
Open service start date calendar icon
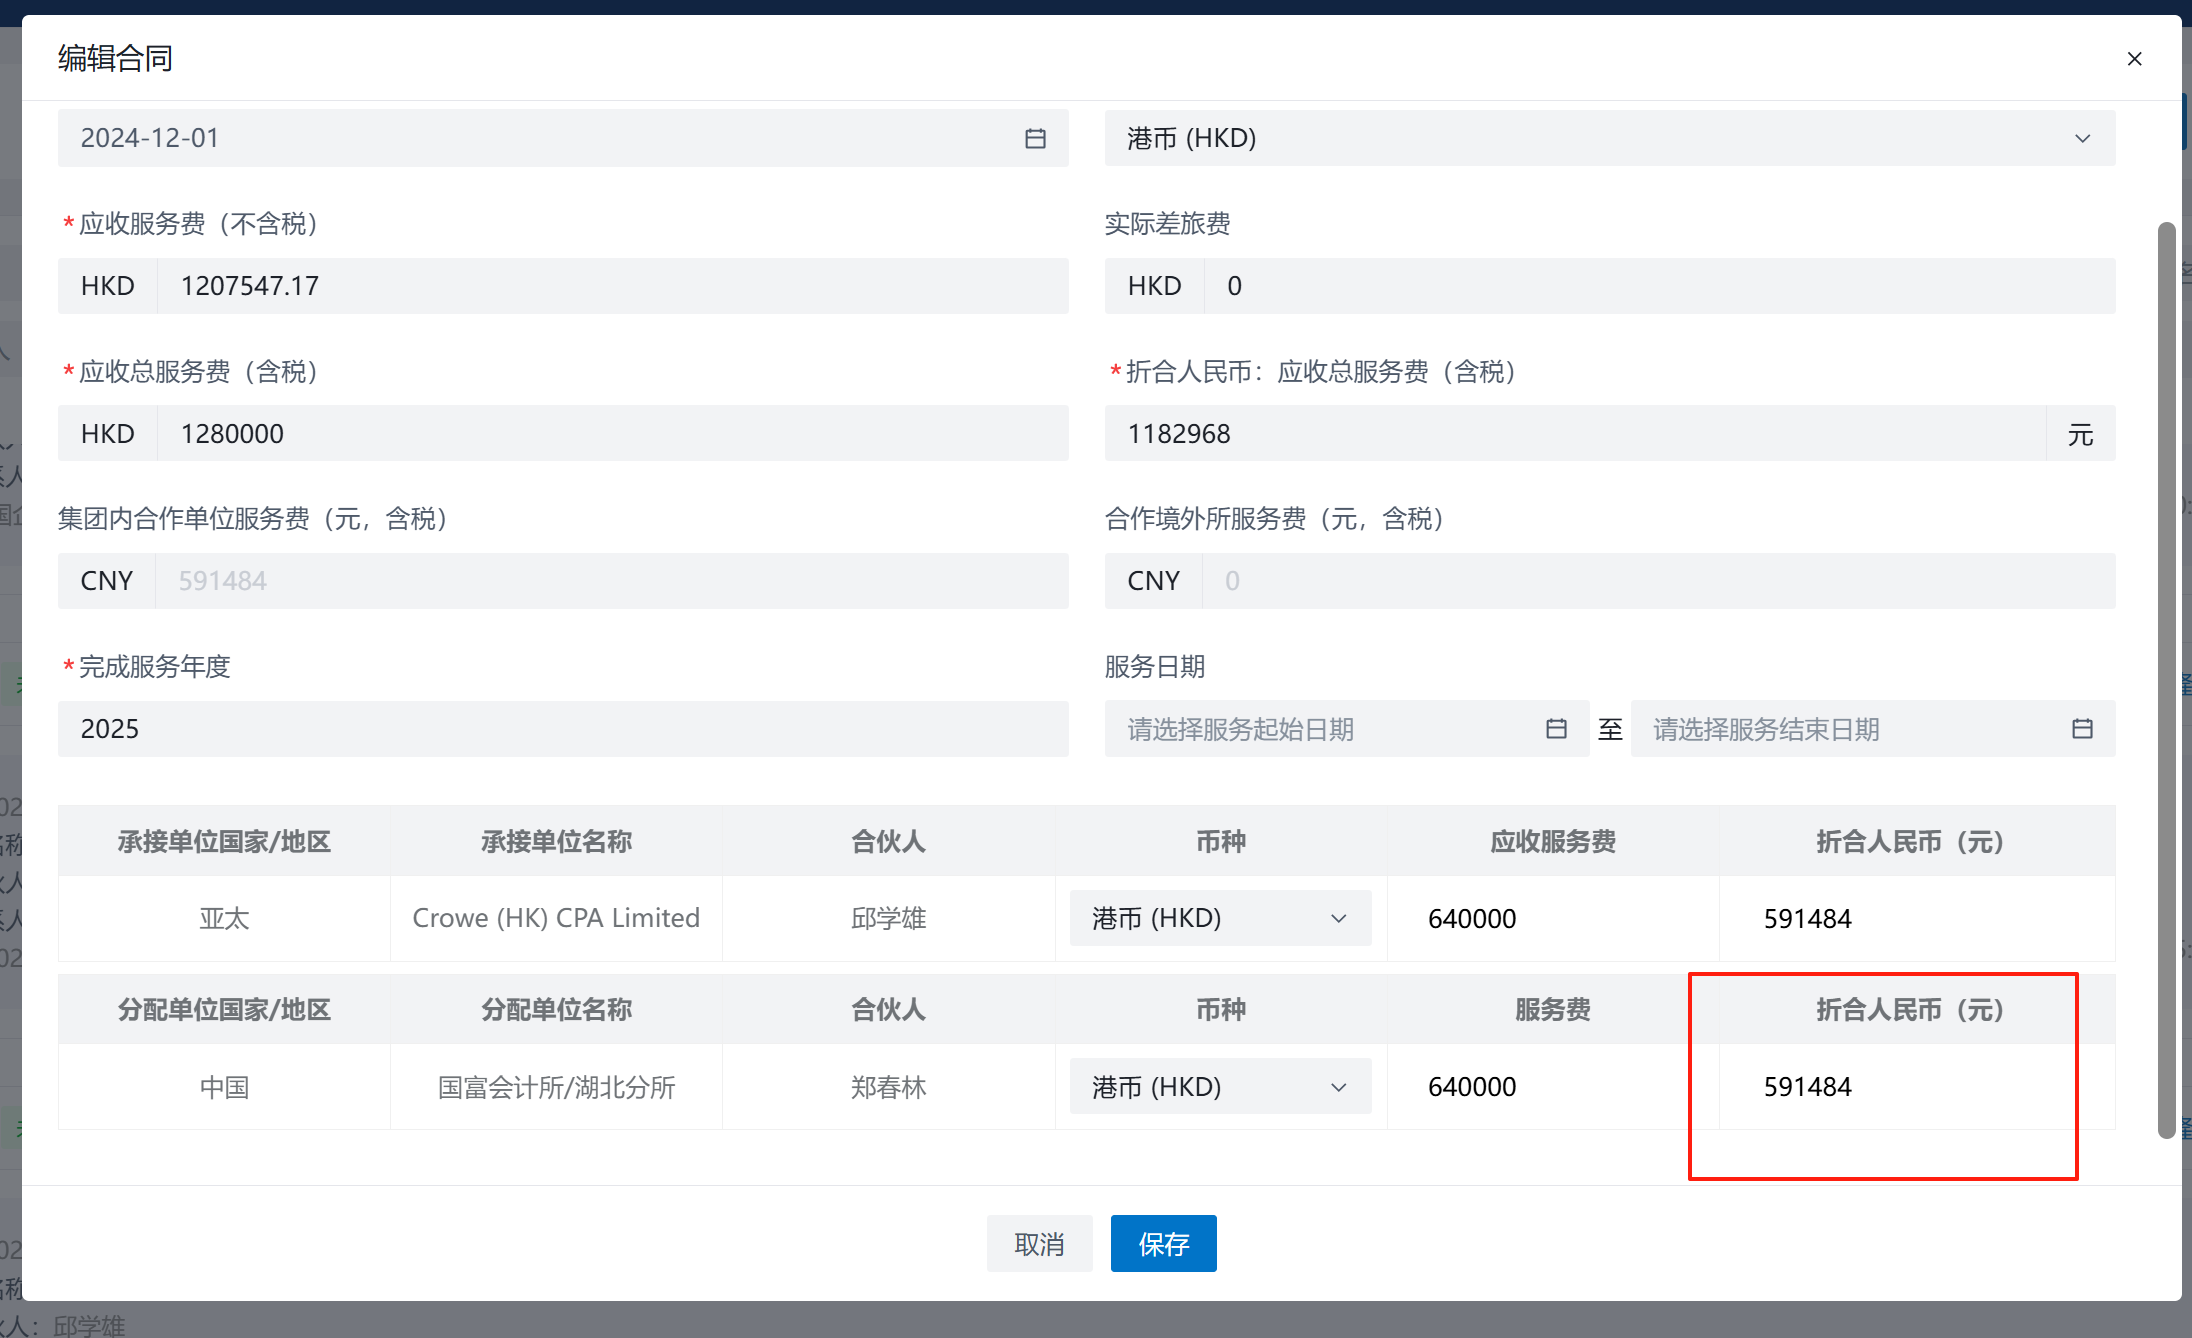click(1556, 729)
